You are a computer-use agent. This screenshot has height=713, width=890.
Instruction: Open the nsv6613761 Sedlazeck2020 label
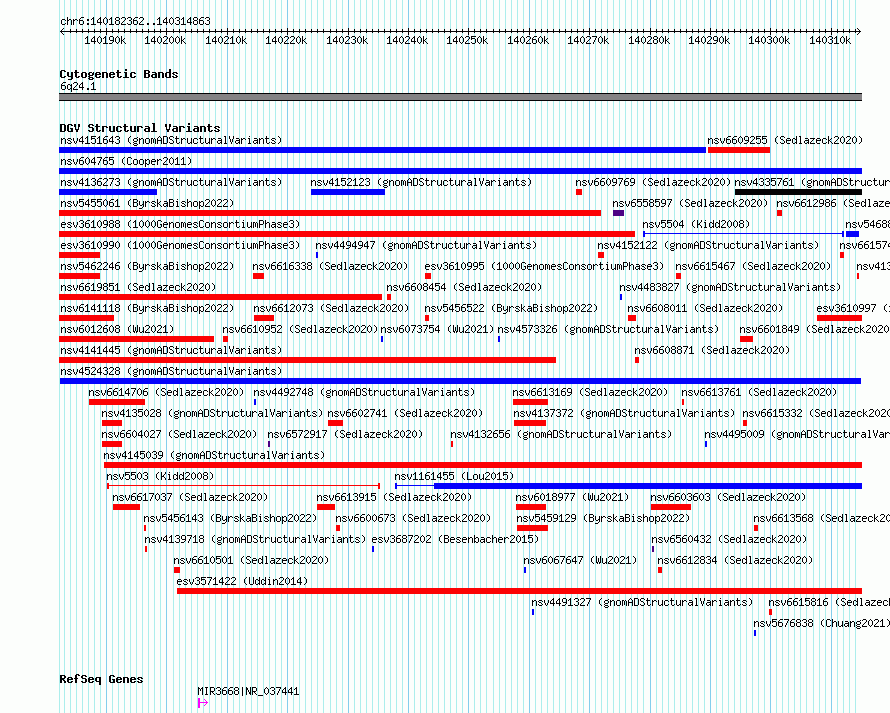click(759, 392)
